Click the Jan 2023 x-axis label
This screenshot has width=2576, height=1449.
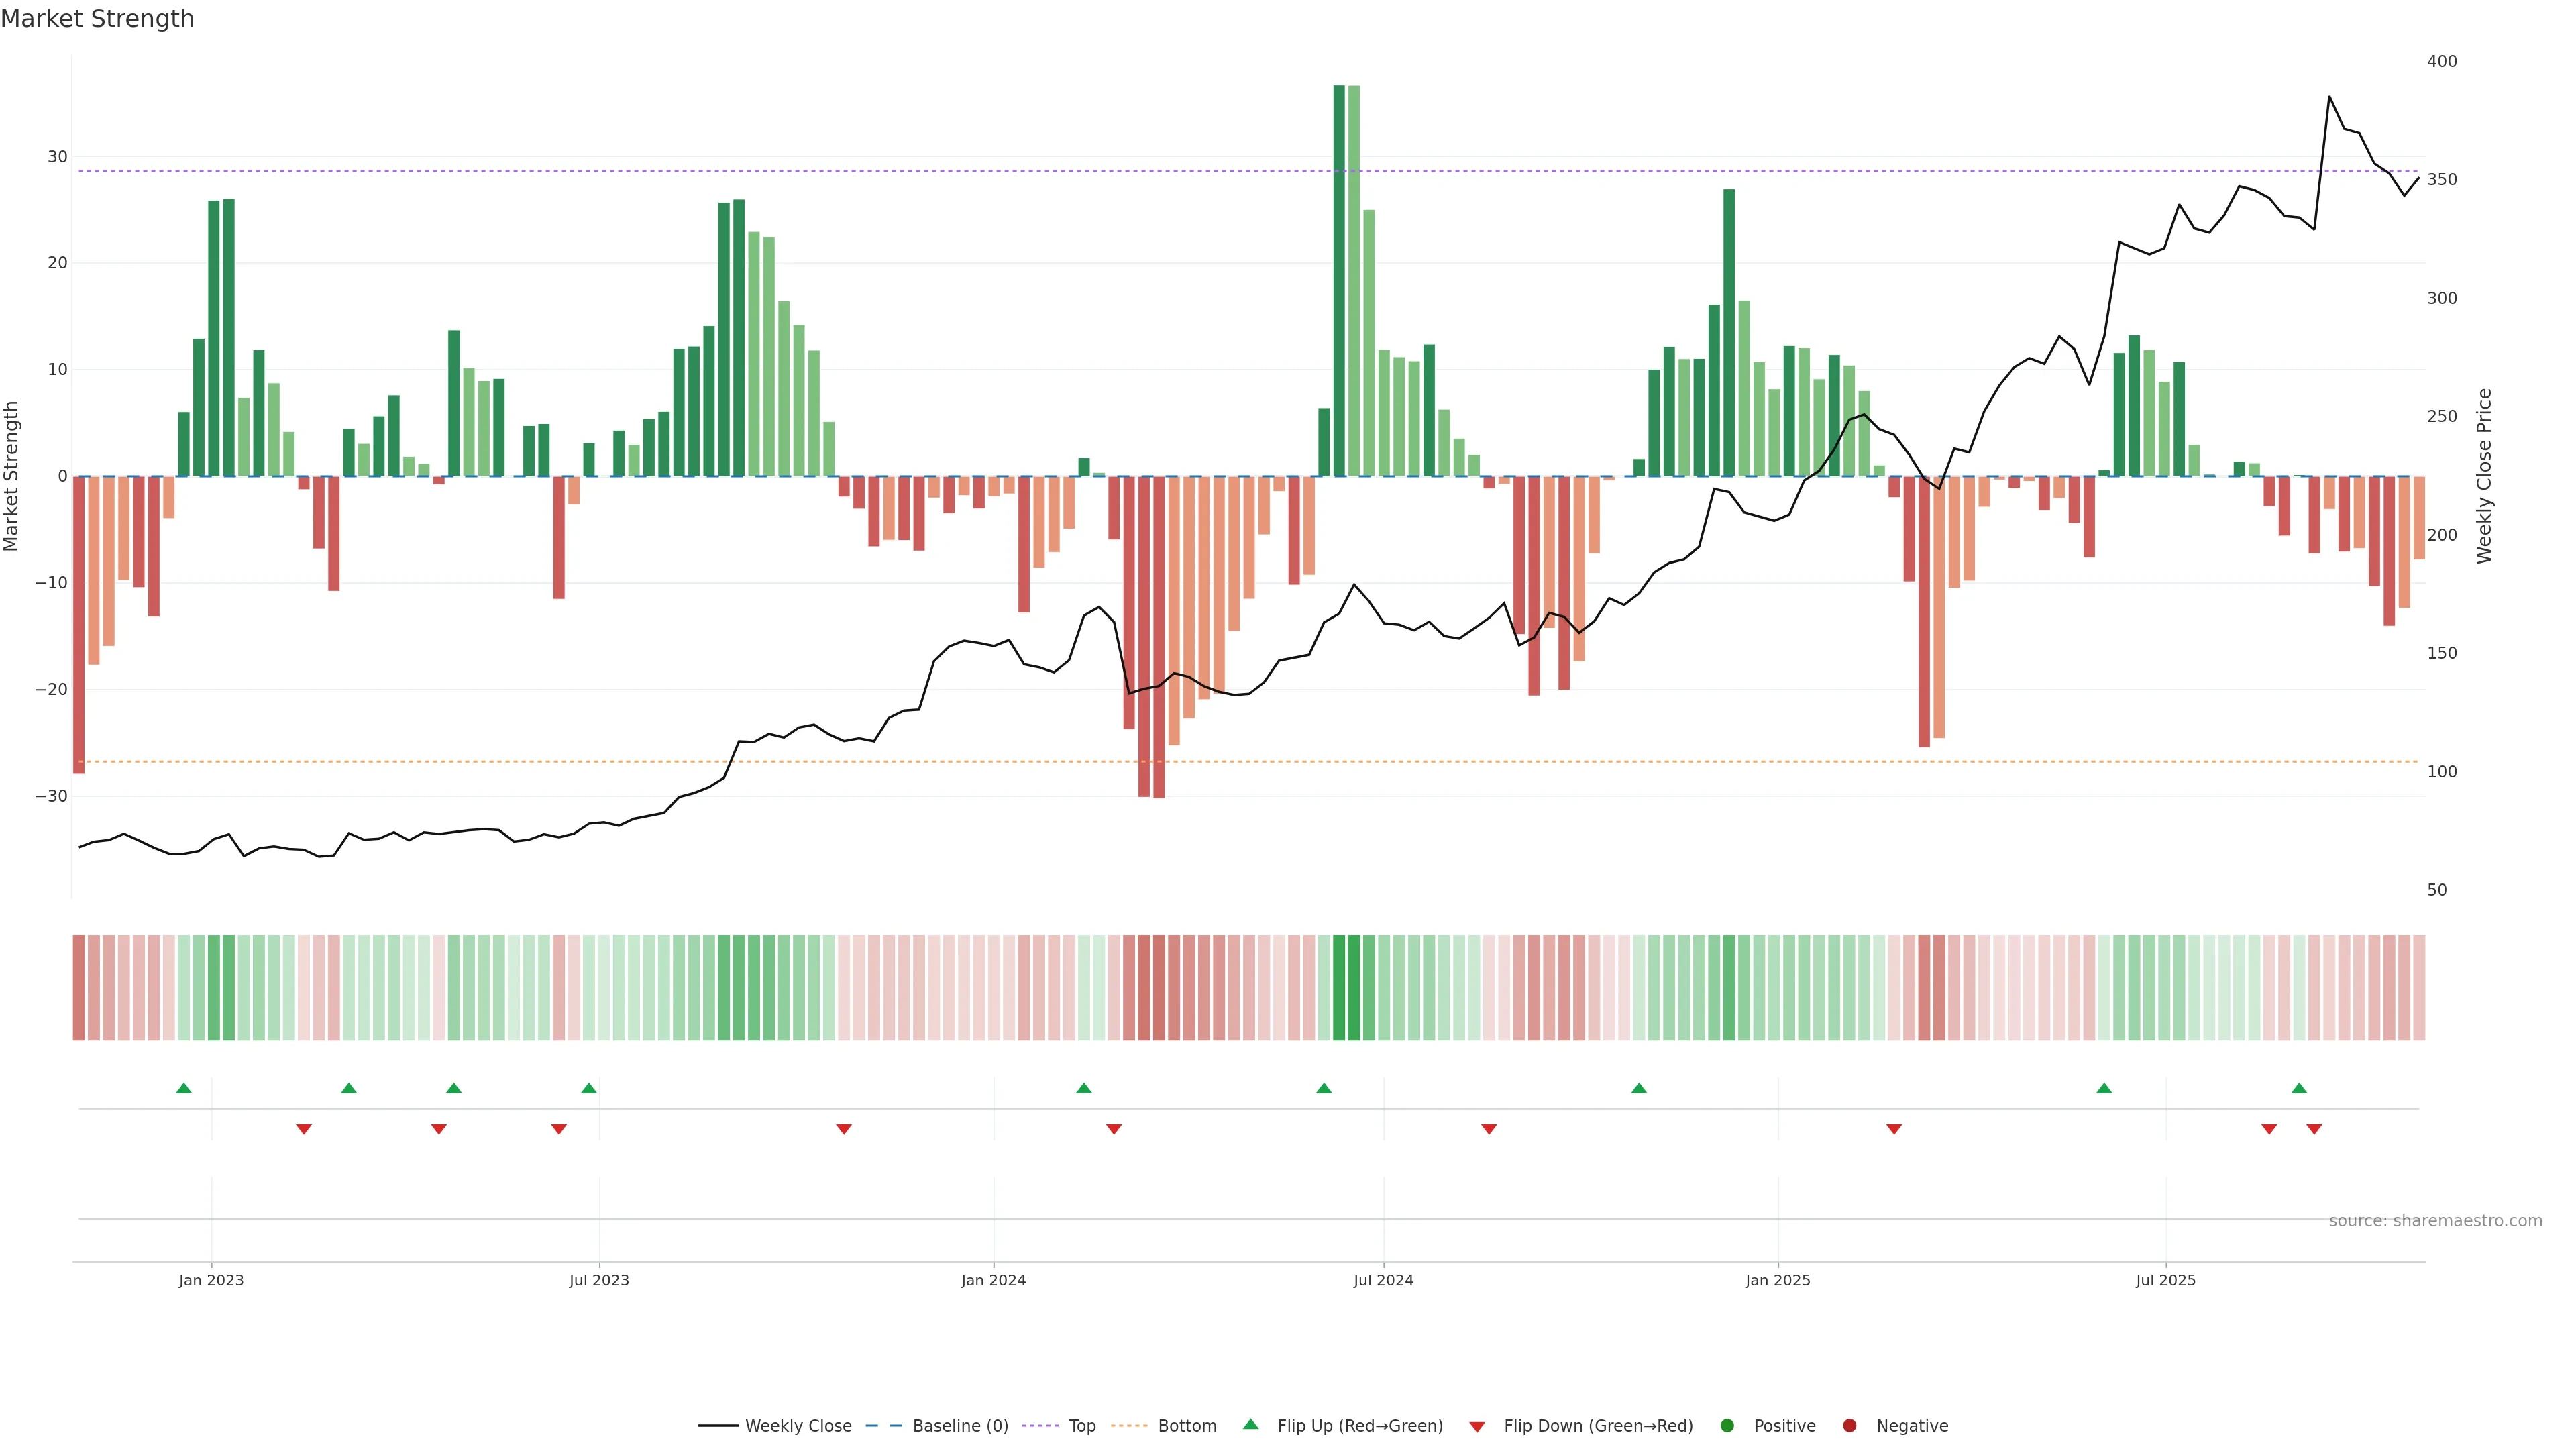211,1280
